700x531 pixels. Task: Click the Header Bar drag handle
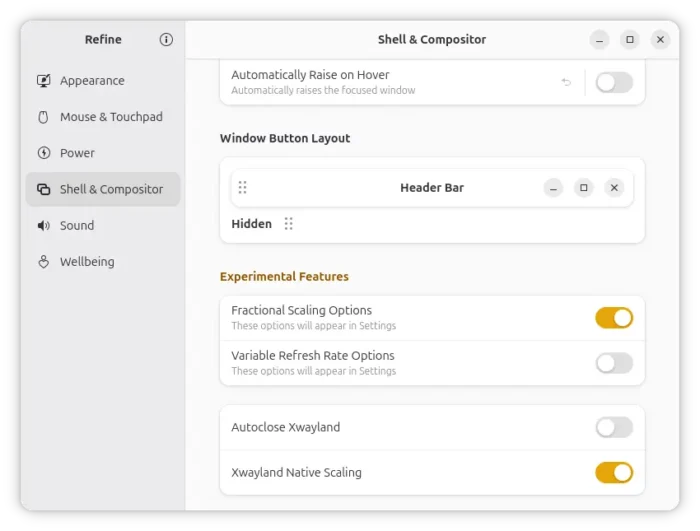[243, 188]
